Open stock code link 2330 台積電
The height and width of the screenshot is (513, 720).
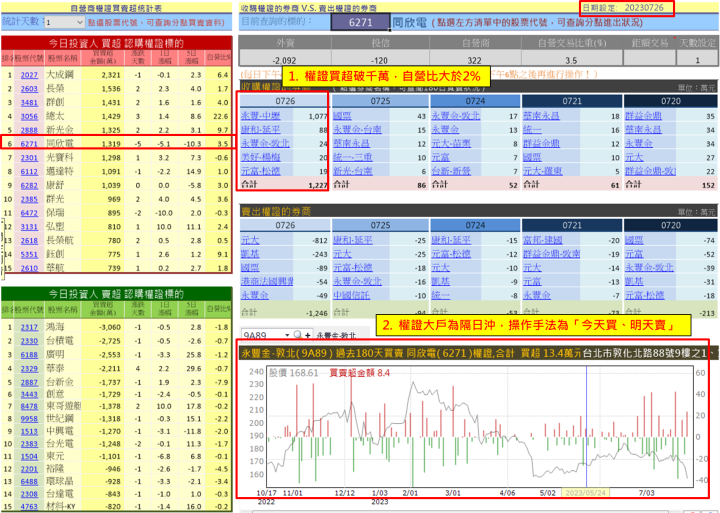(x=29, y=341)
